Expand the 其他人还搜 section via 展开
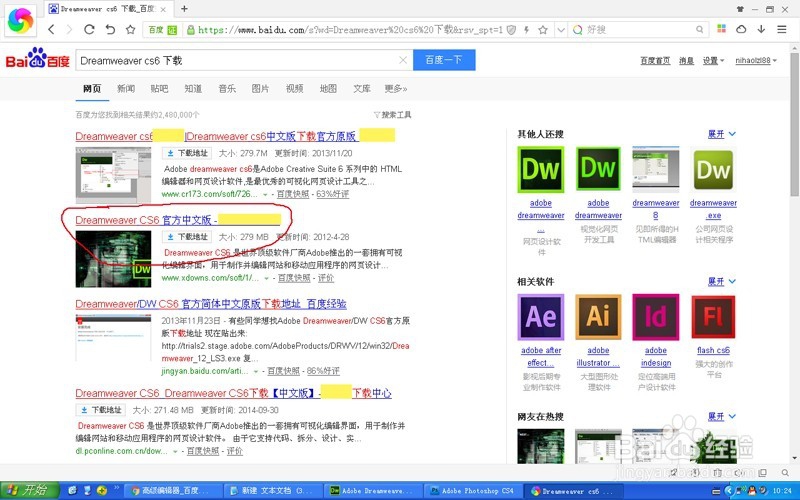 click(x=721, y=134)
